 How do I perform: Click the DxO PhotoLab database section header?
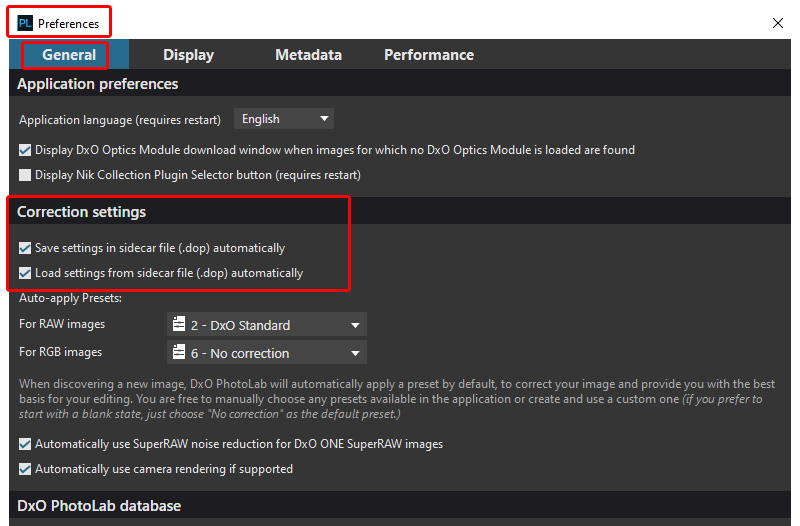point(99,506)
